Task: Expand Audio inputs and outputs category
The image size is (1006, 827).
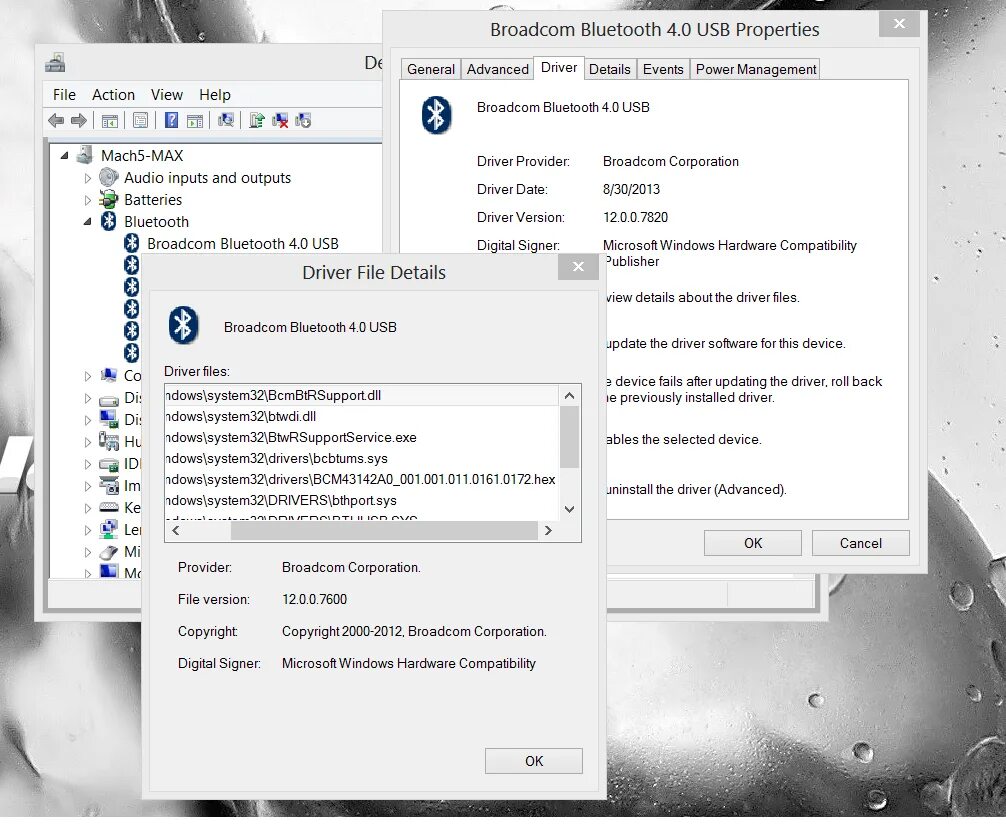Action: coord(87,178)
